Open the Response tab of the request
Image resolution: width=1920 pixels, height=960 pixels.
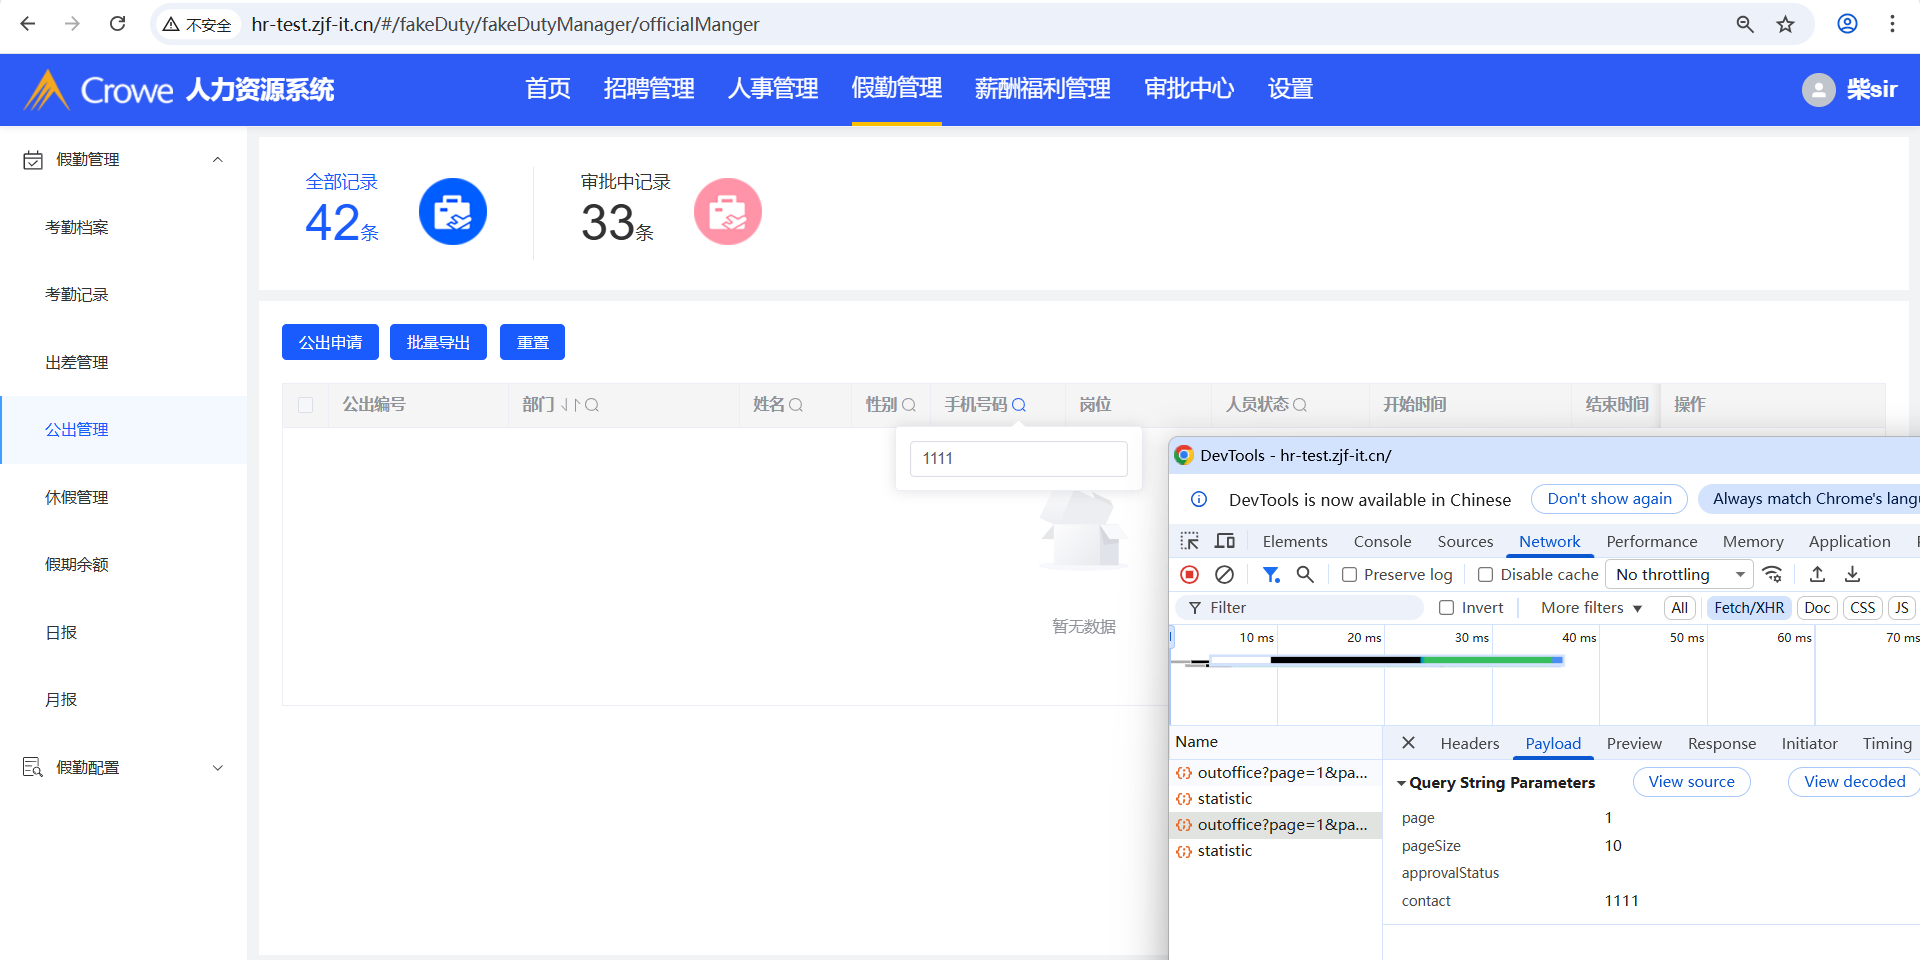[x=1722, y=743]
